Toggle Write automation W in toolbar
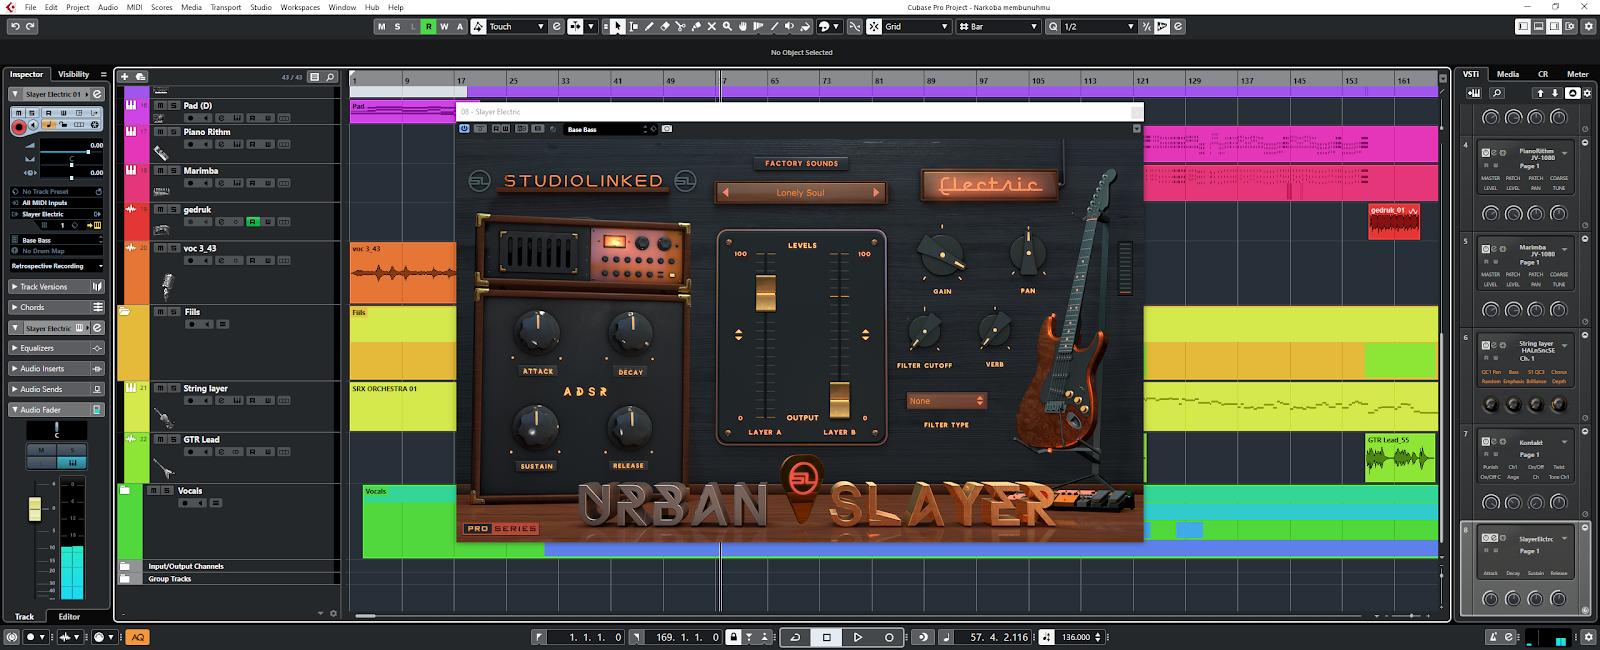Viewport: 1600px width, 650px height. [x=444, y=27]
